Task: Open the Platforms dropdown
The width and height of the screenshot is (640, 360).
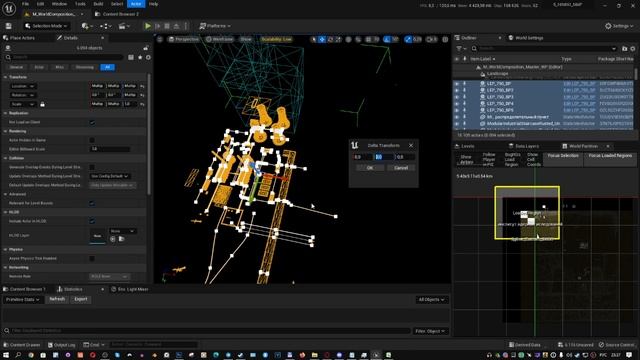Action: click(215, 26)
